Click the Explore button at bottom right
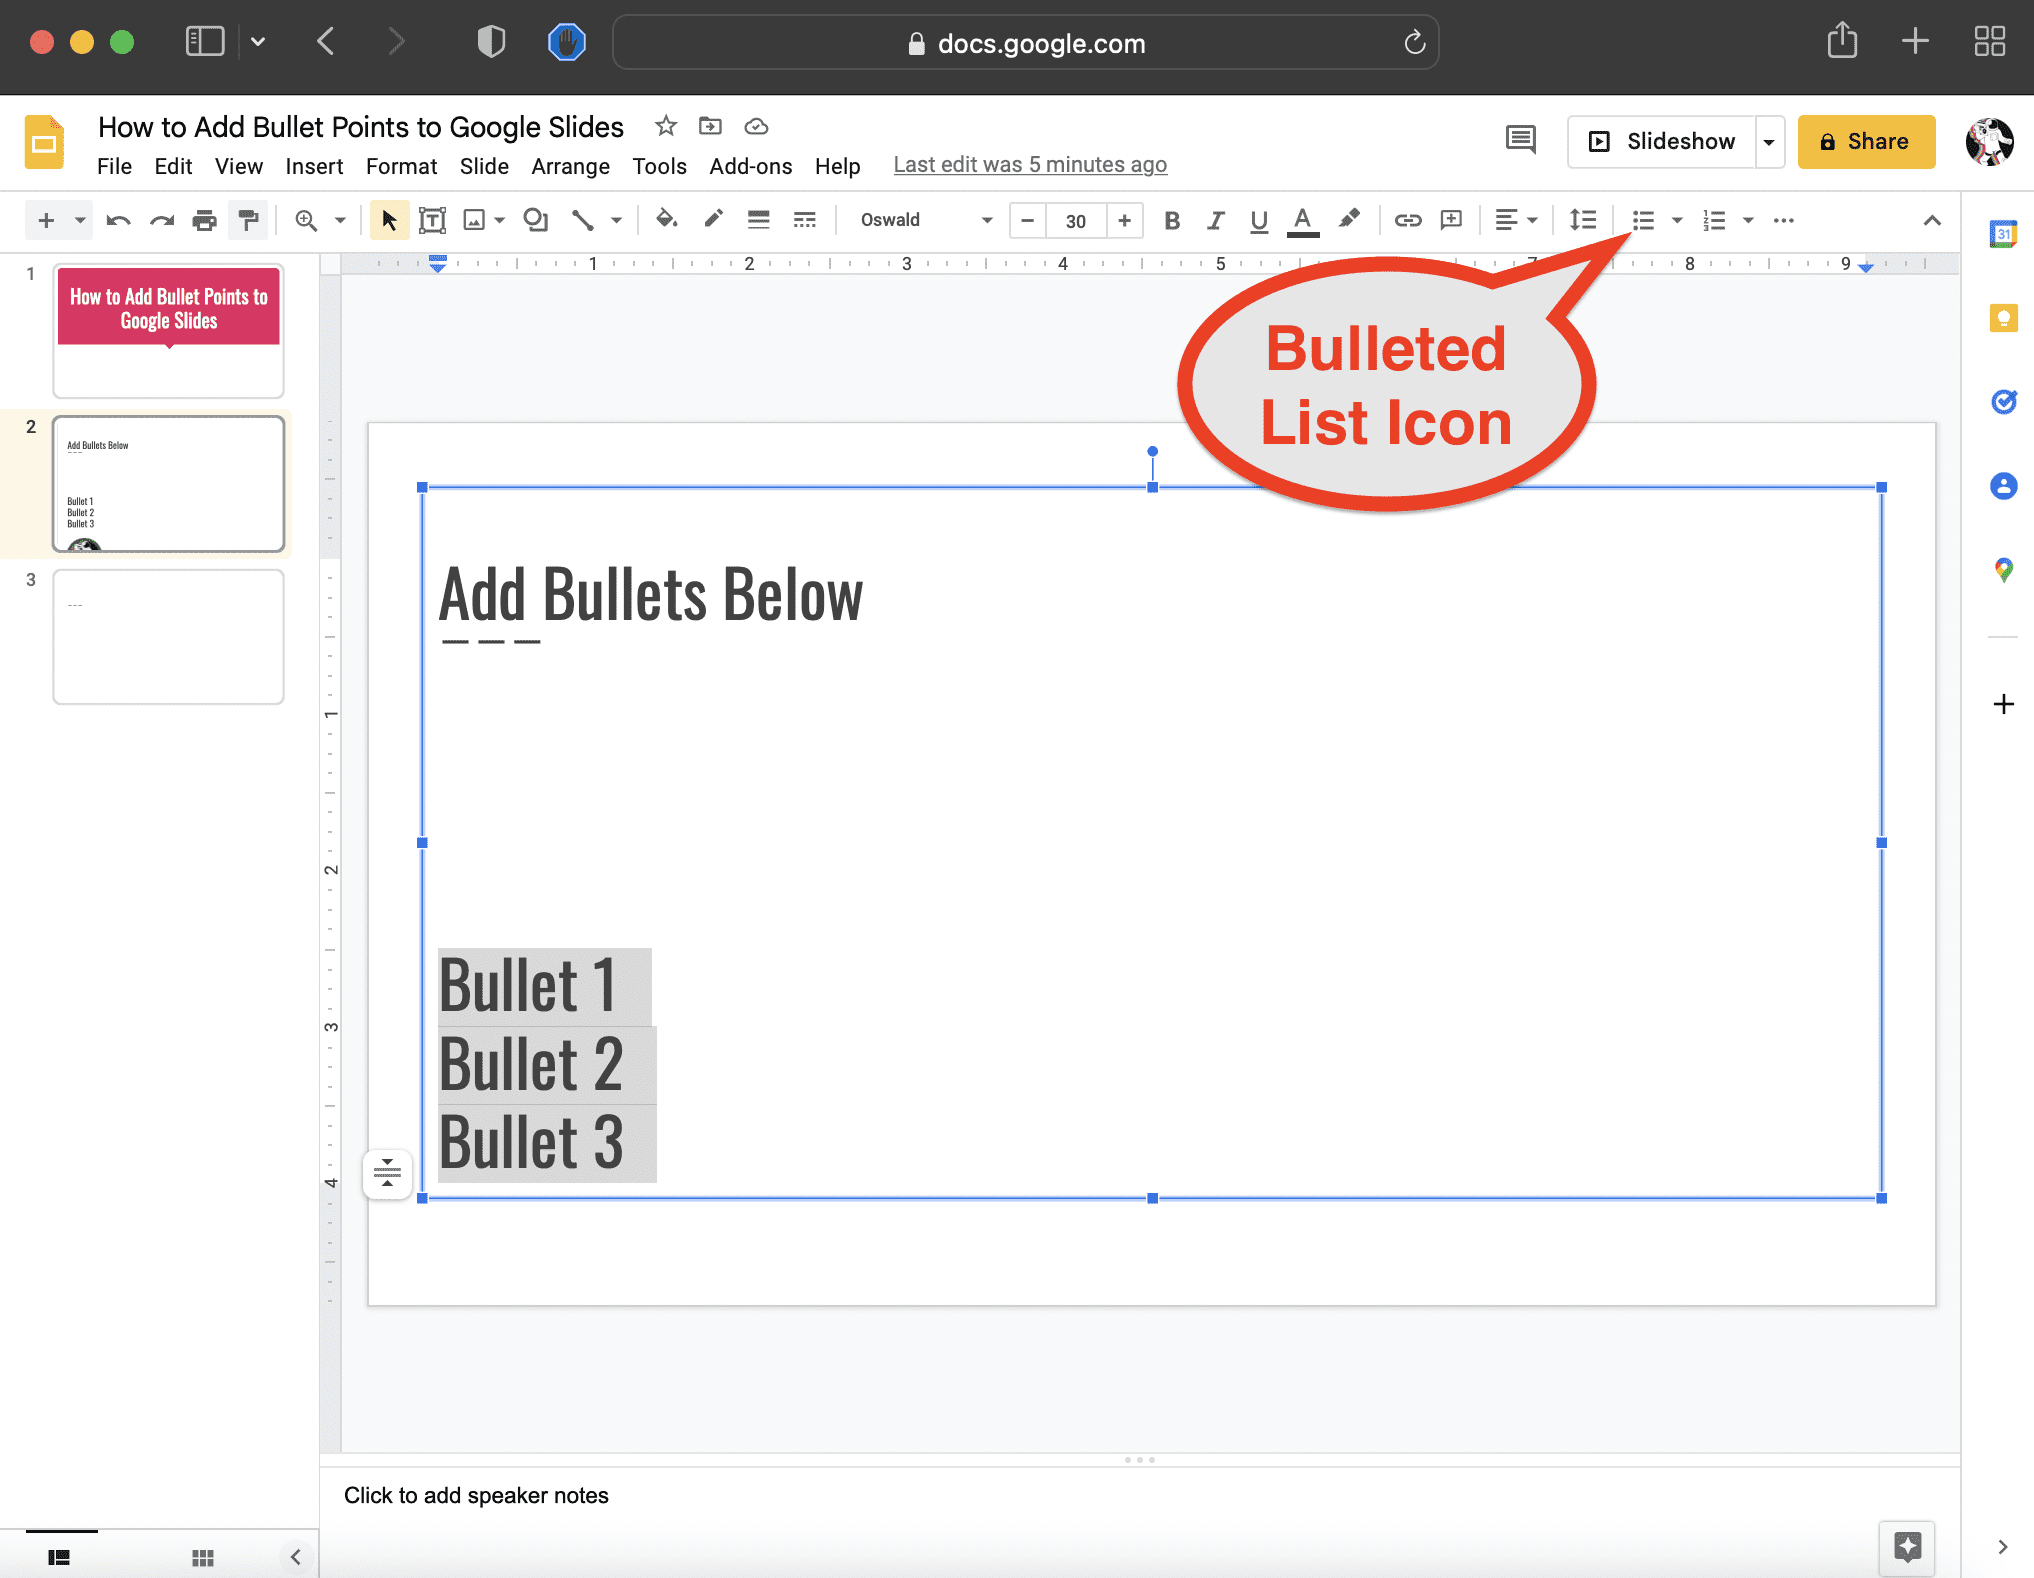This screenshot has width=2034, height=1578. (1907, 1547)
